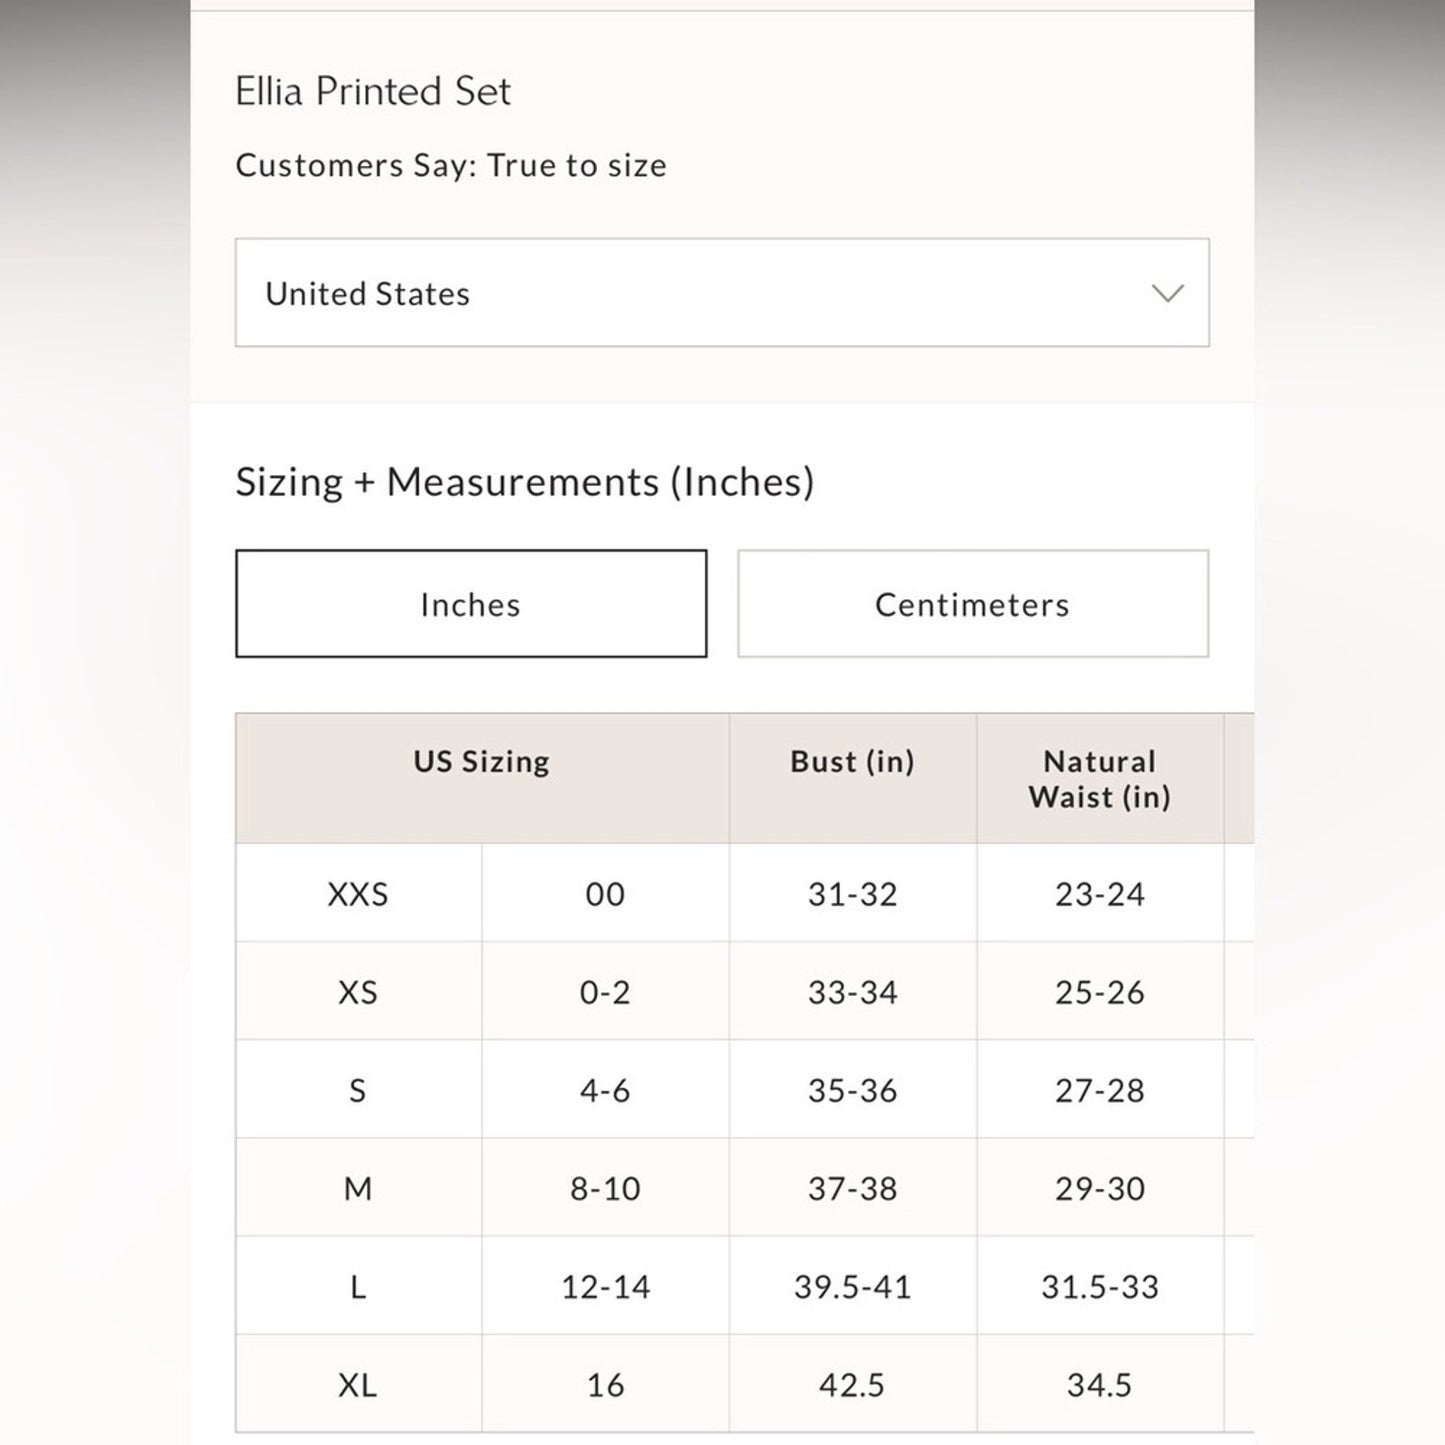Select the L size entry
Screen dimensions: 1445x1445
[x=358, y=1286]
